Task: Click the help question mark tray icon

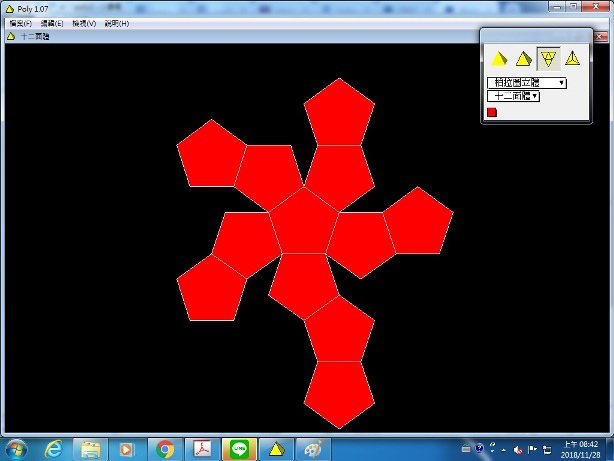Action: click(479, 448)
